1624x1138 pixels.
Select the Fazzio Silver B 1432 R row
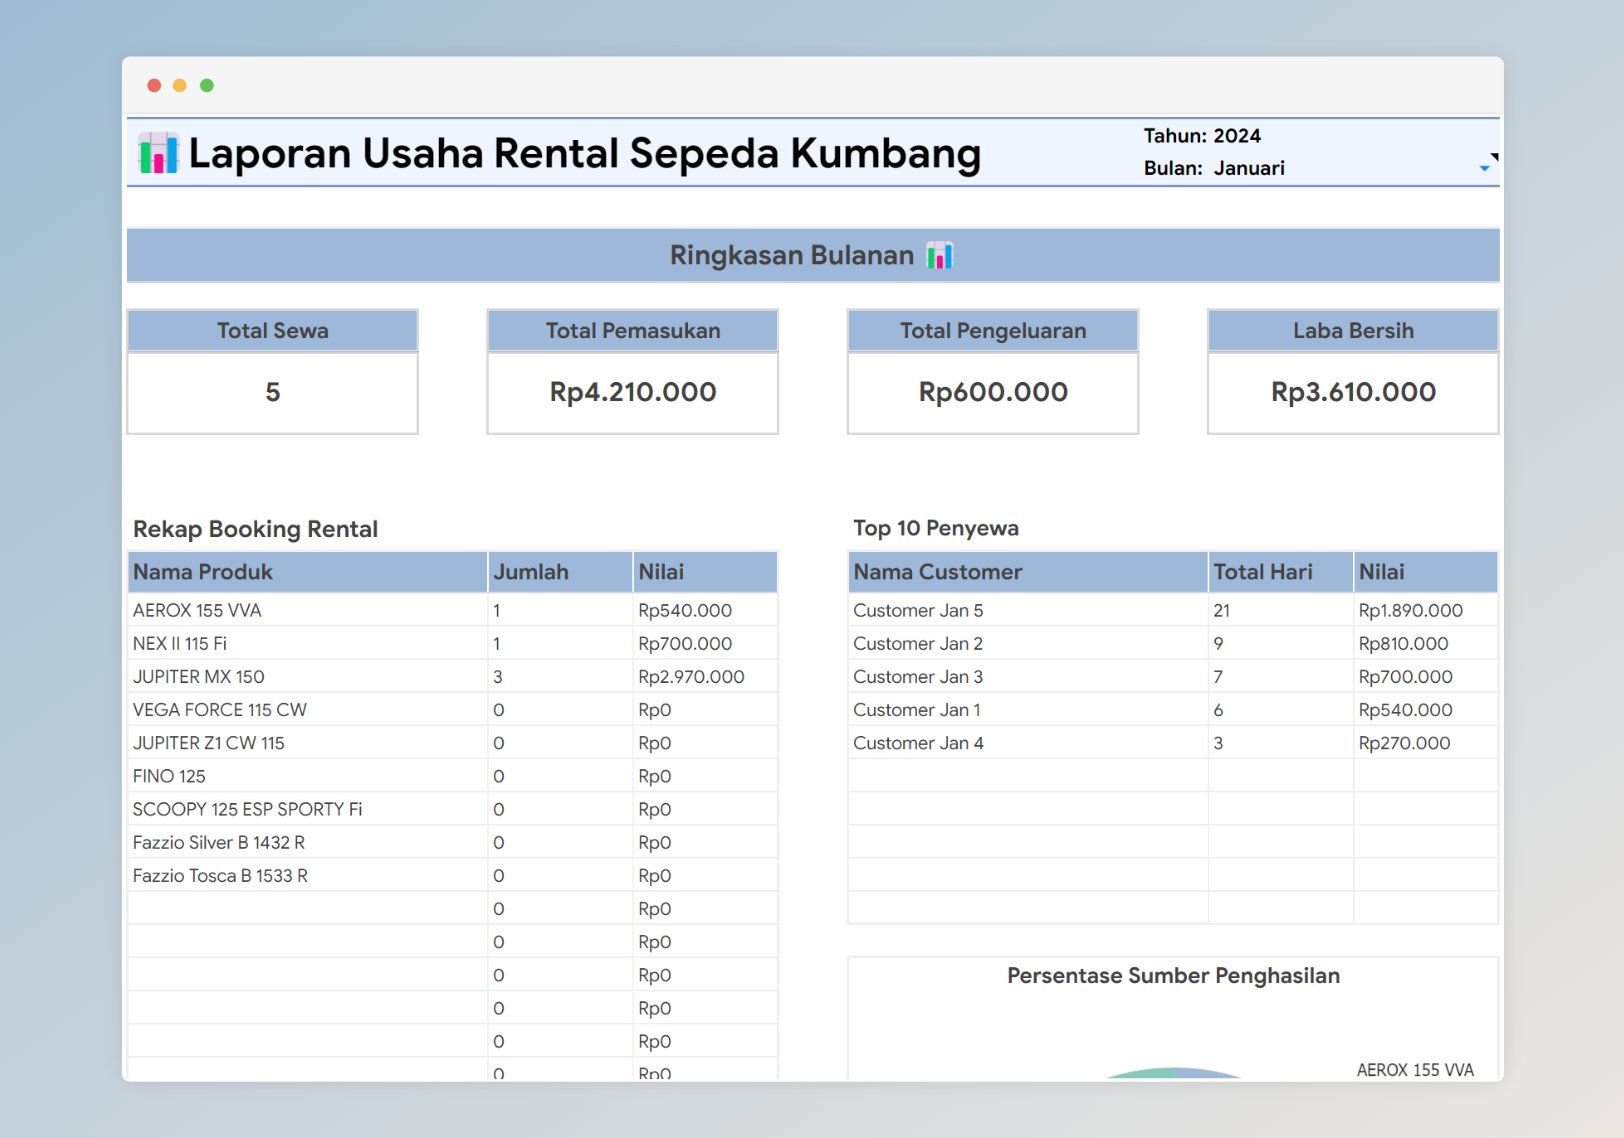[x=452, y=842]
